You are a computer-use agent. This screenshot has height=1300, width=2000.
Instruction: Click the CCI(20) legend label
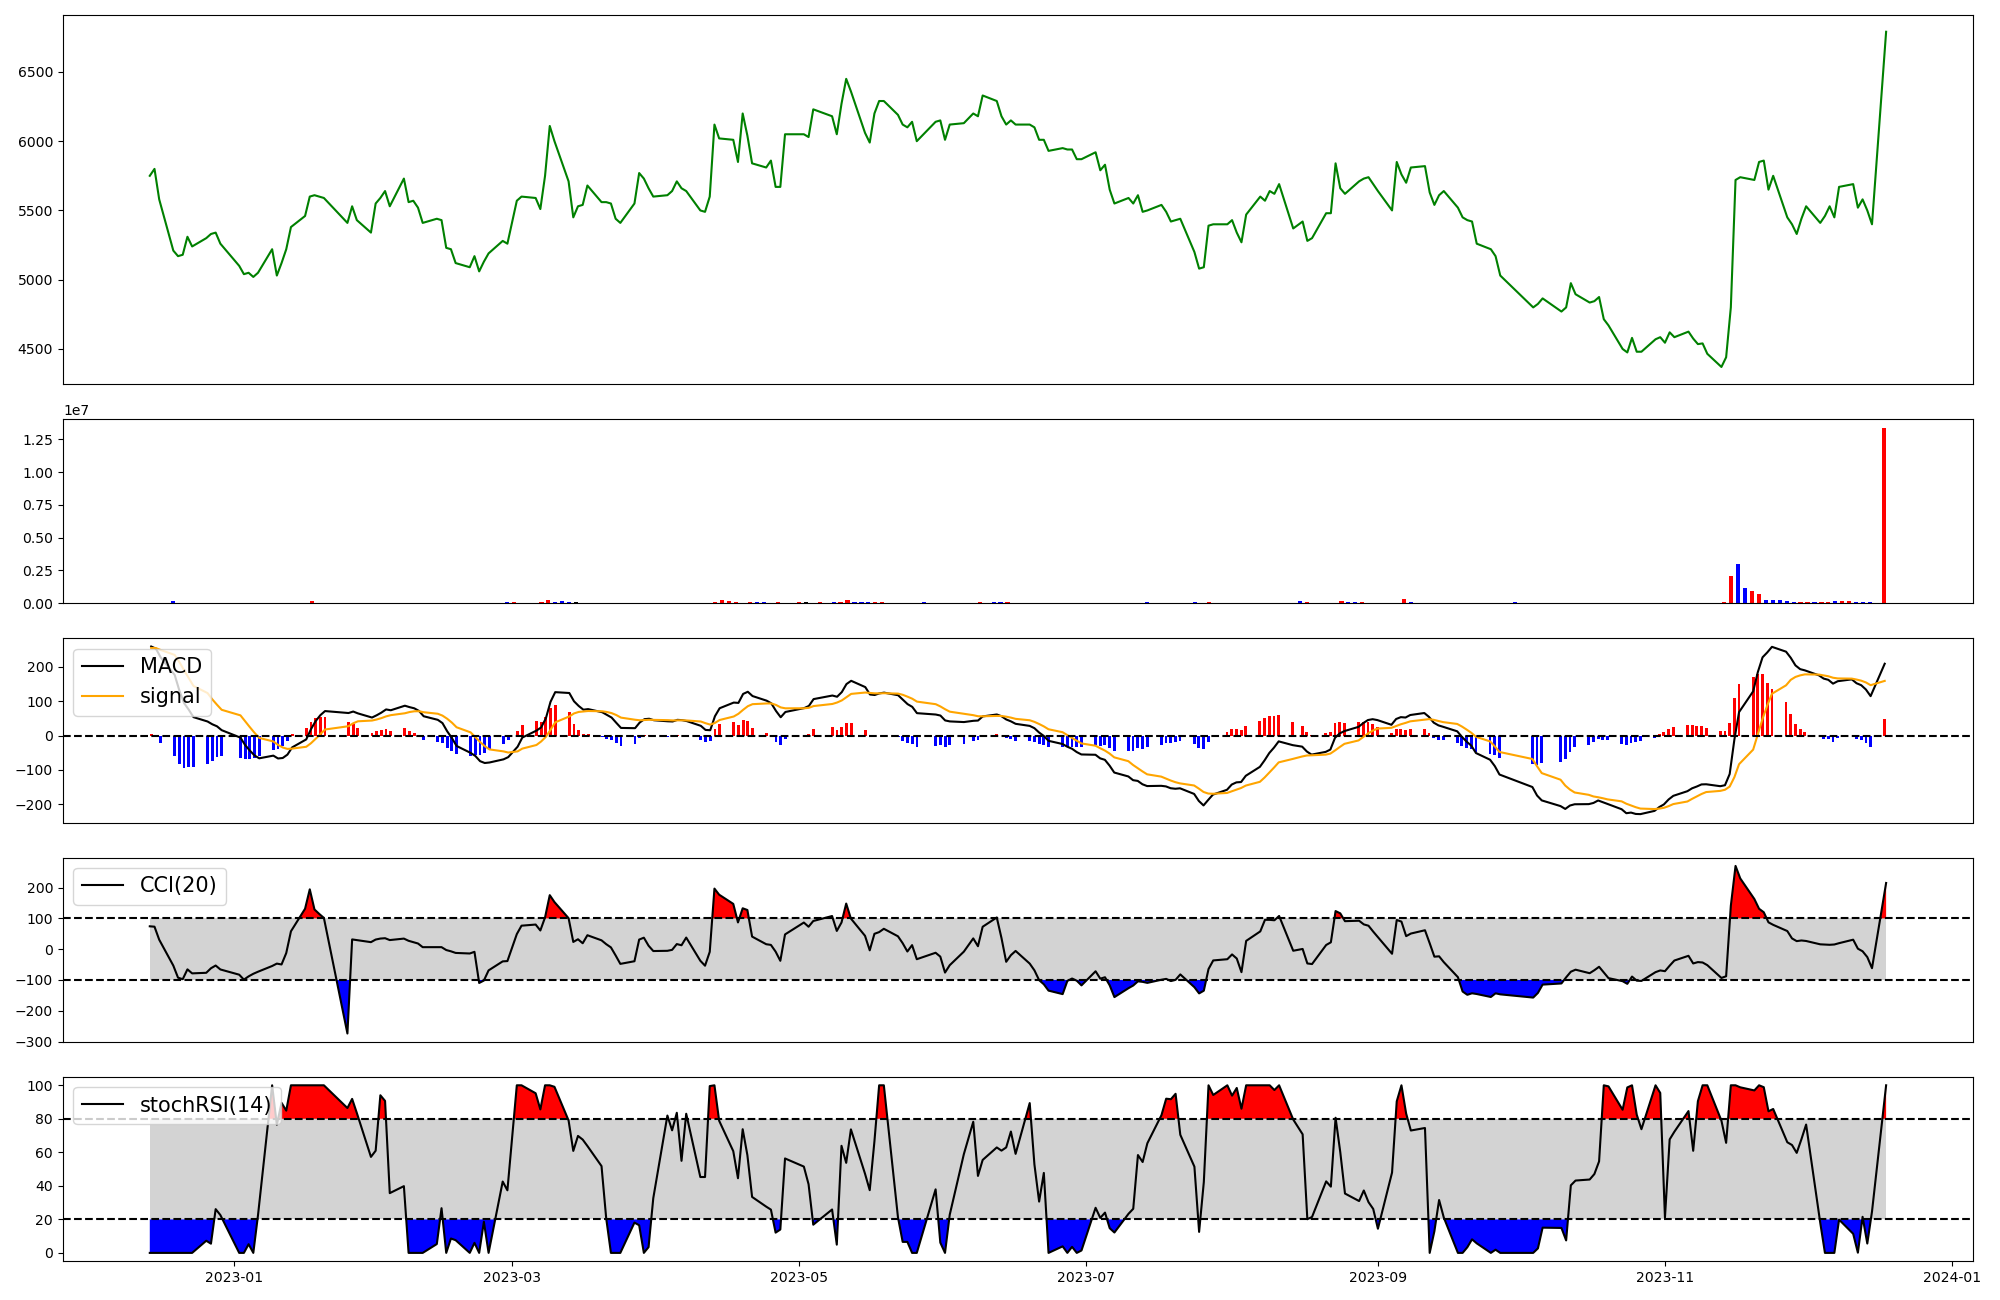tap(177, 886)
